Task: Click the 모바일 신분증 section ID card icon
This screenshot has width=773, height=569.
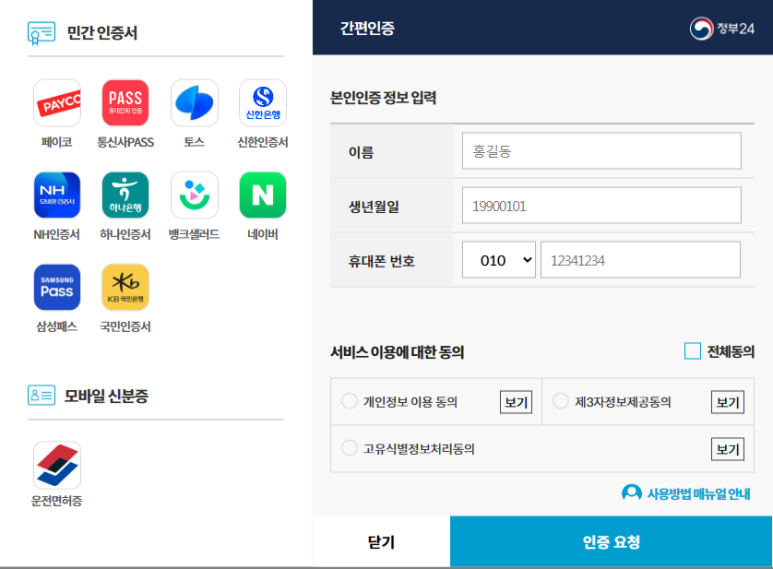Action: tap(41, 395)
